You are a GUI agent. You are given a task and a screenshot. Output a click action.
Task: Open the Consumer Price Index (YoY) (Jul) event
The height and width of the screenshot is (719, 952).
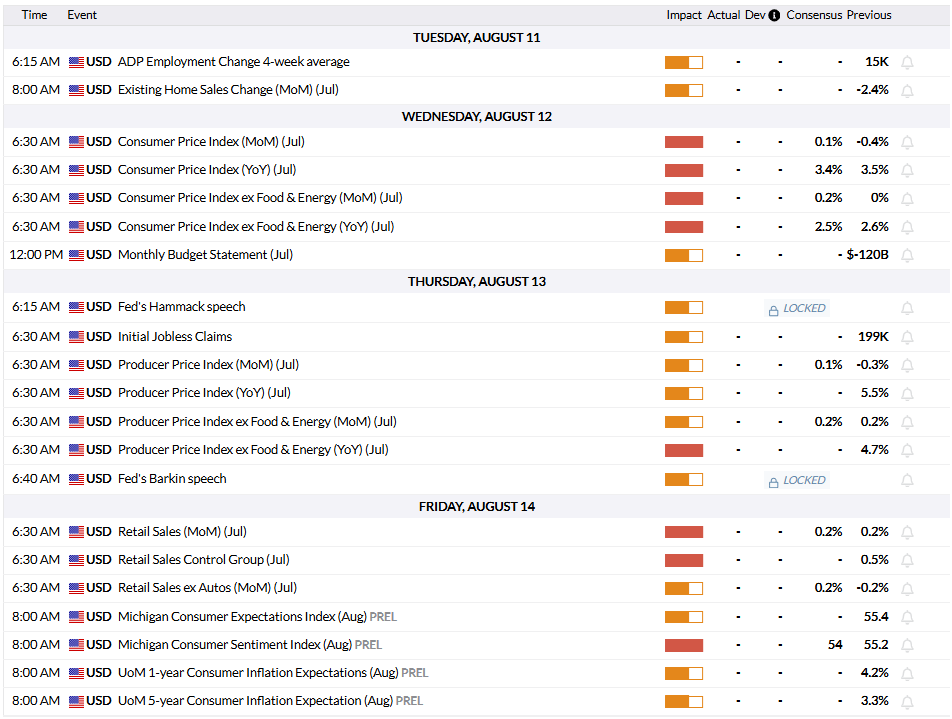(x=206, y=170)
